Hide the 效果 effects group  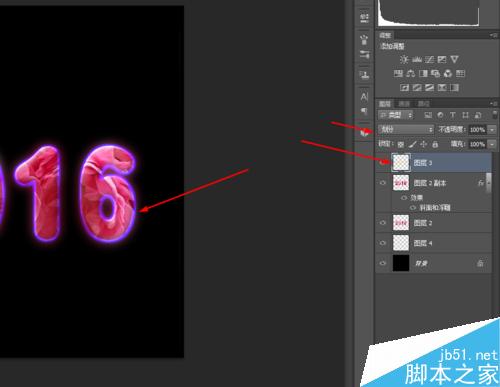click(x=404, y=198)
